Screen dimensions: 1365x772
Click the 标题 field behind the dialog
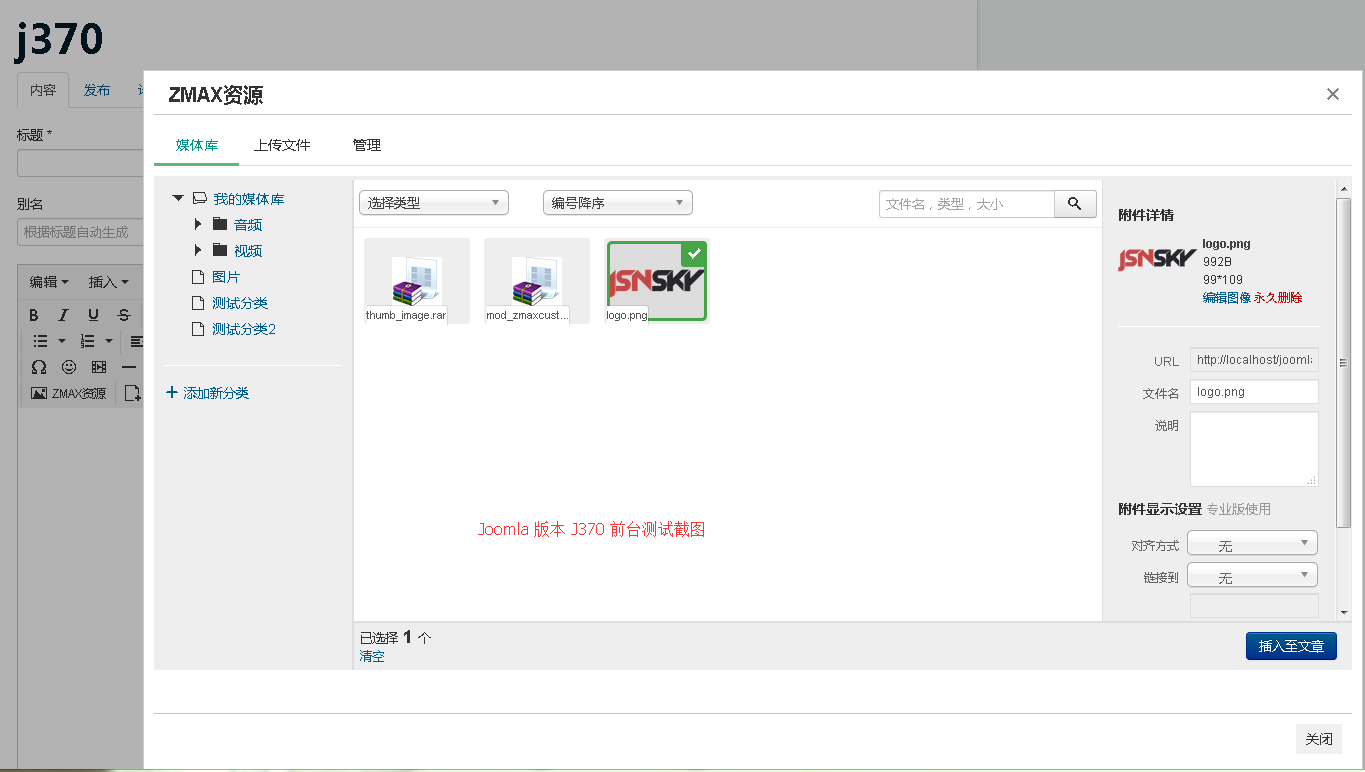click(81, 163)
